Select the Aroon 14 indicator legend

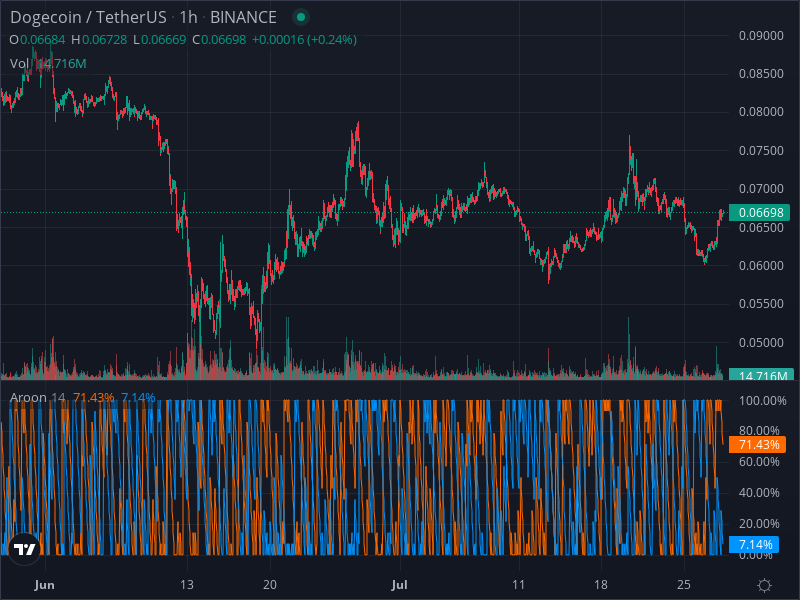pyautogui.click(x=38, y=397)
